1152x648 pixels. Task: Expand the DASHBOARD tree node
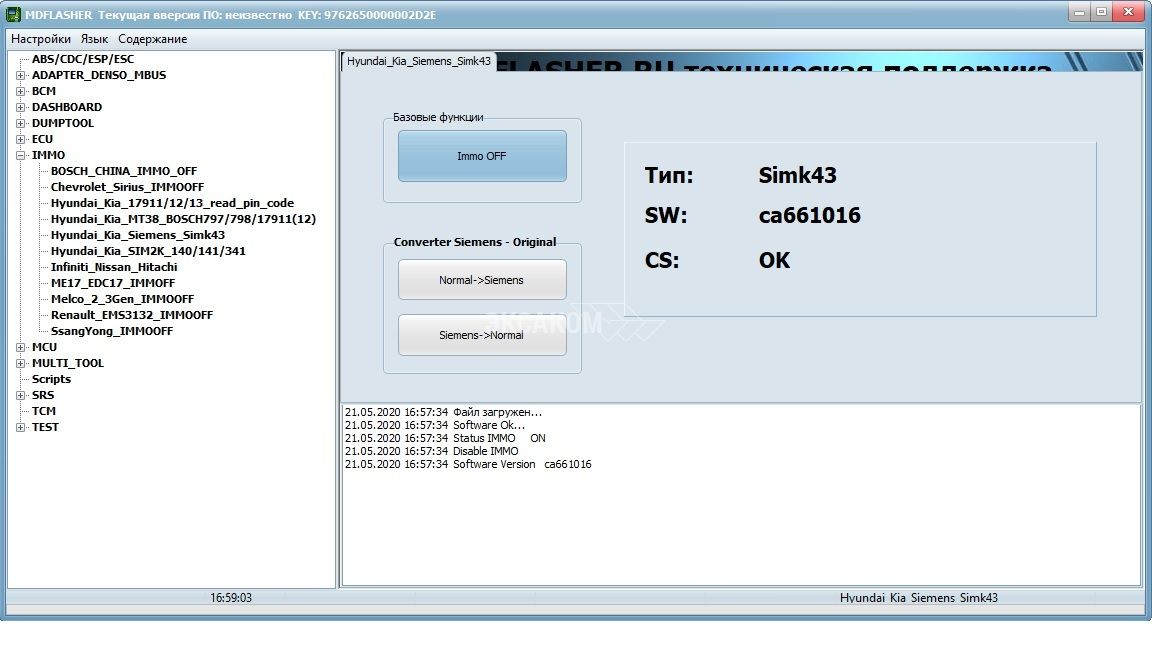click(21, 107)
